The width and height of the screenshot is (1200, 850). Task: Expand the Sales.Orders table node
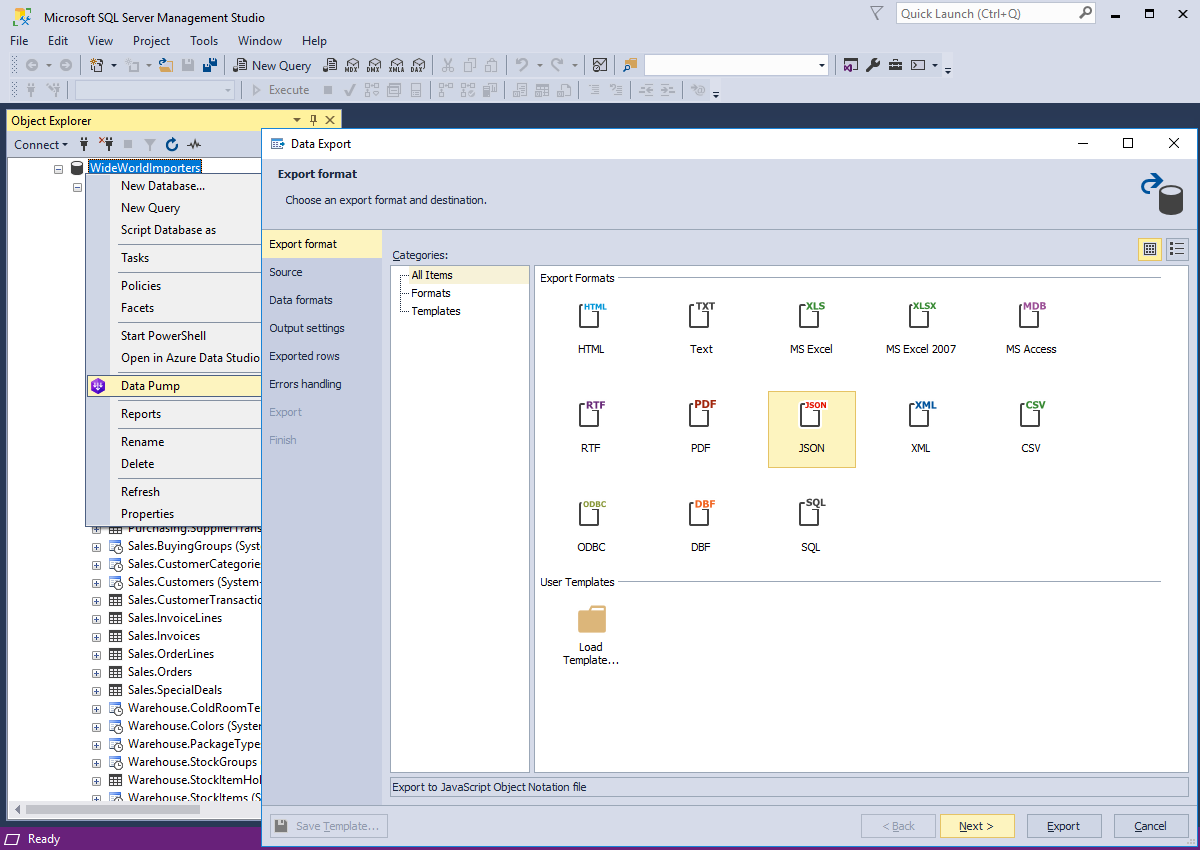click(97, 672)
